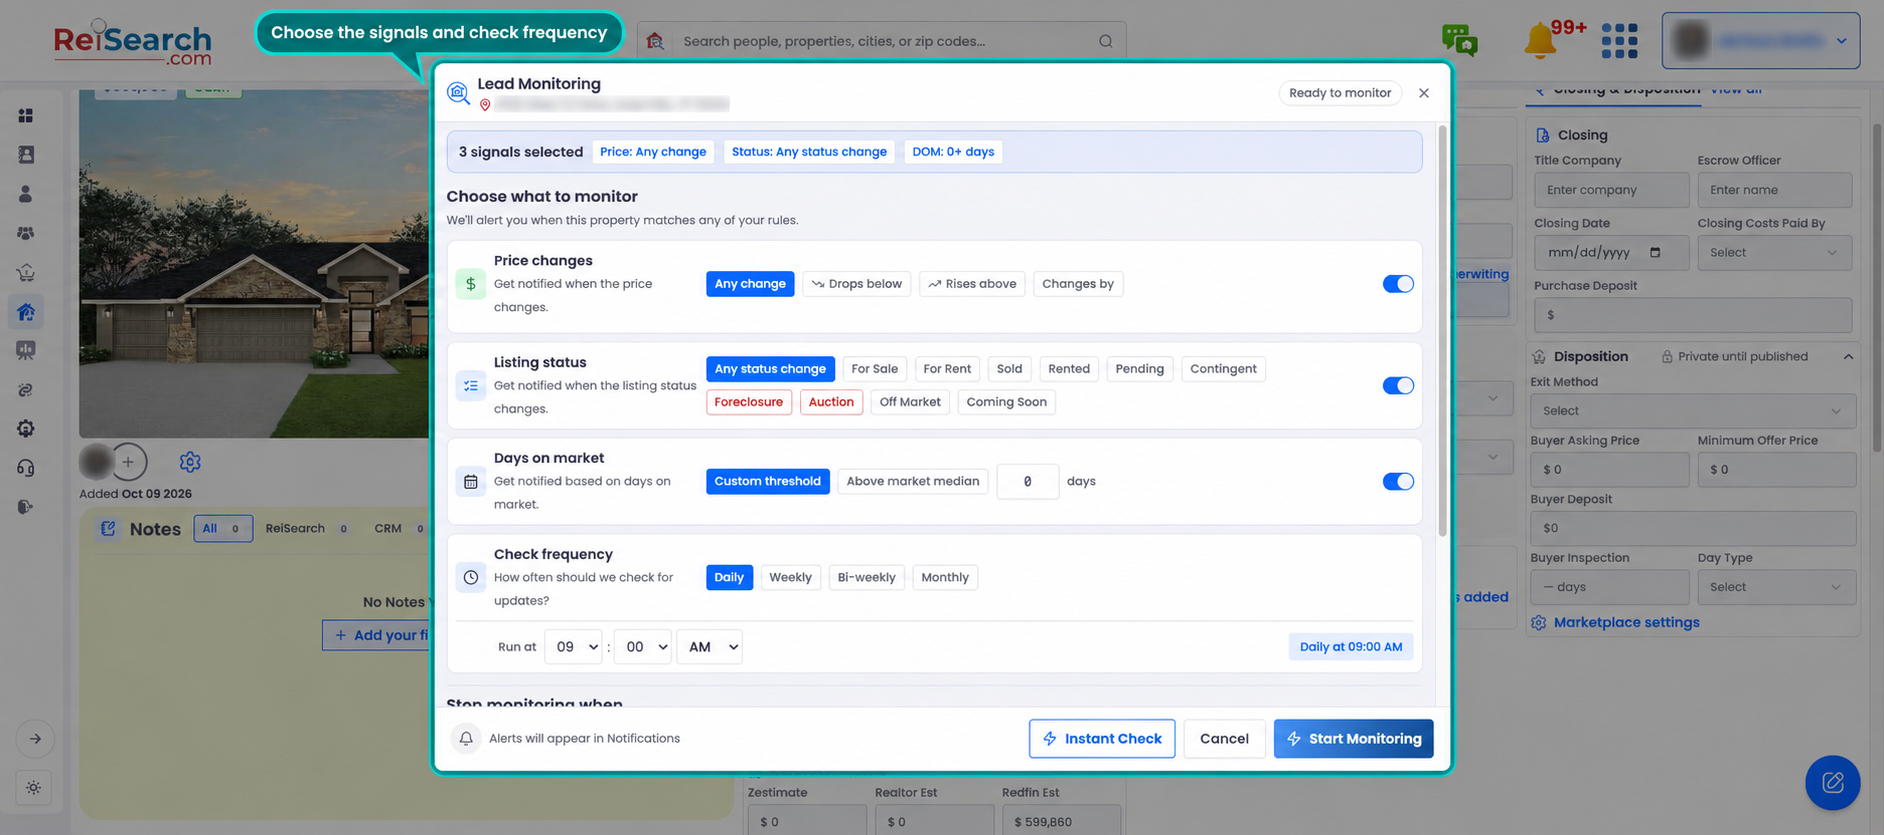Click the days threshold number field
Screen dimensions: 1884x835
pyautogui.click(x=1028, y=481)
